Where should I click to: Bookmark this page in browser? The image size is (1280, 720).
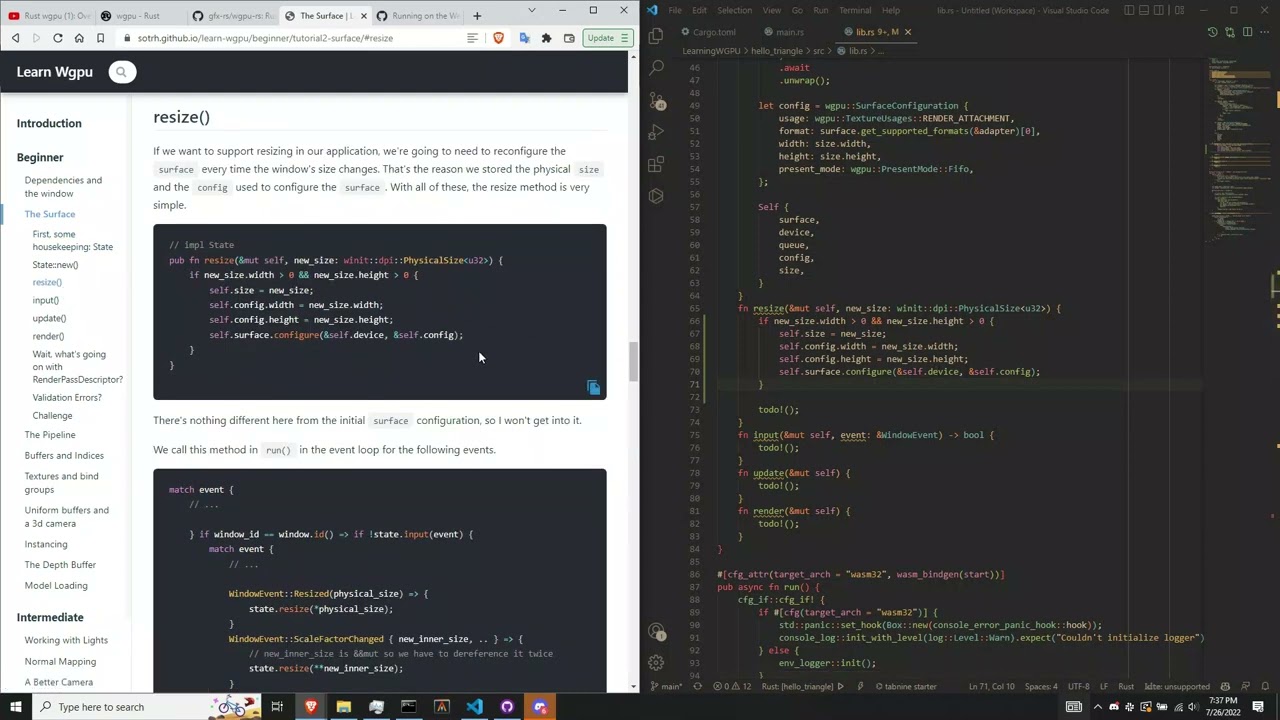pos(100,38)
